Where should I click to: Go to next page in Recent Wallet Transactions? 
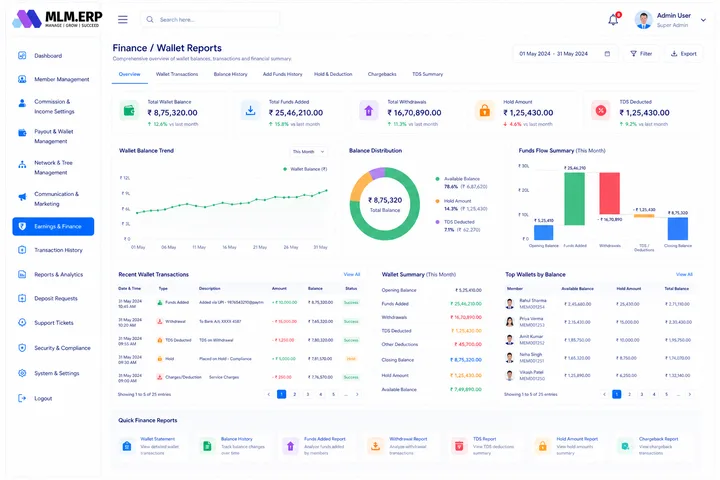(357, 394)
